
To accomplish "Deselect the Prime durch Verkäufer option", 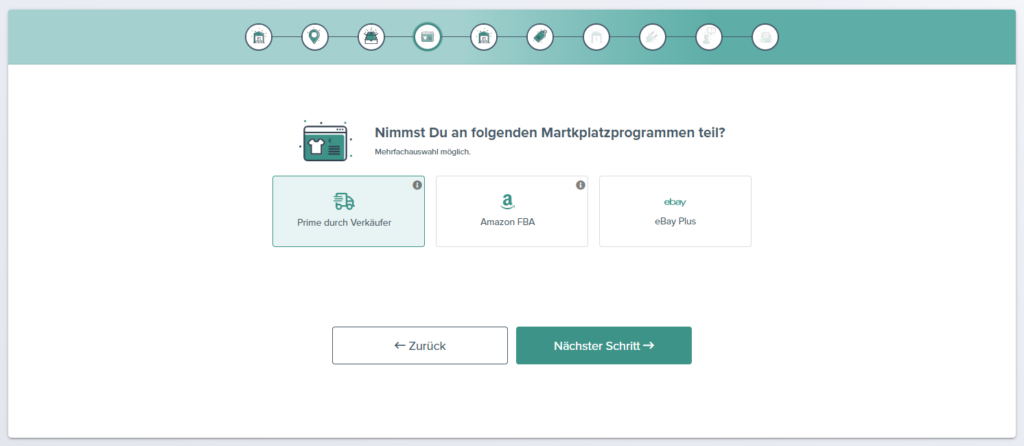I will coord(348,211).
